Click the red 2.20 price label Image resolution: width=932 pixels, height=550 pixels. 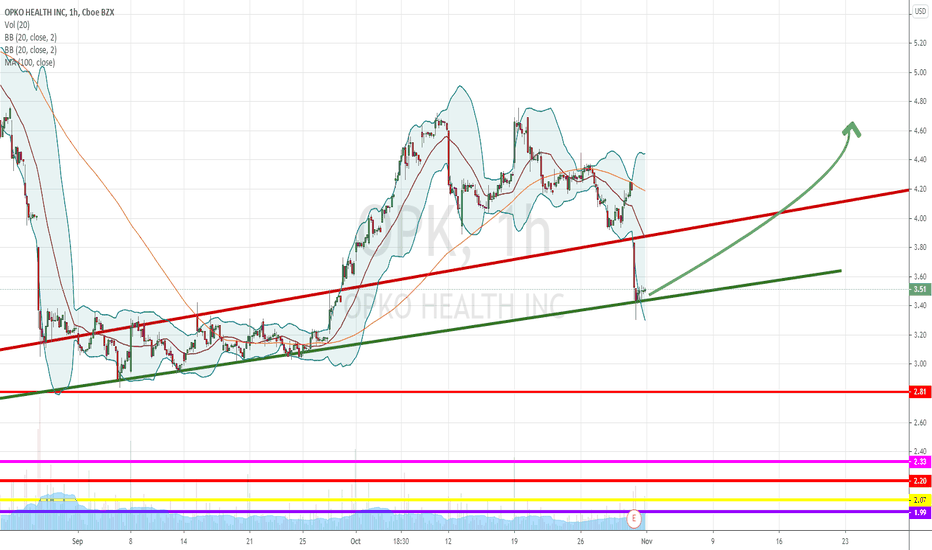click(920, 480)
